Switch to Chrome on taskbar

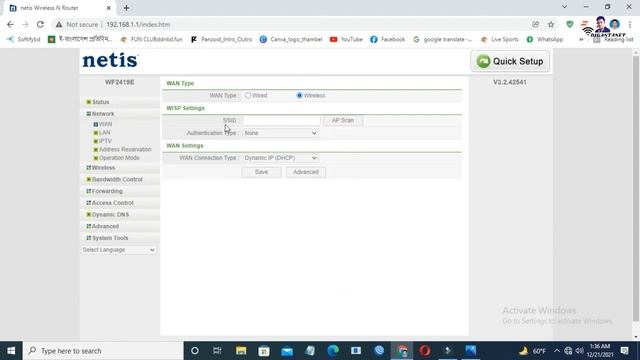[402, 351]
